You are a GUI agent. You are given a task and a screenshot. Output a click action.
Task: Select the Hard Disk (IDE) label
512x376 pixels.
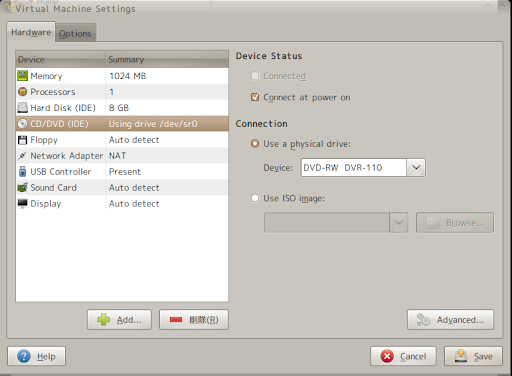[x=63, y=108]
